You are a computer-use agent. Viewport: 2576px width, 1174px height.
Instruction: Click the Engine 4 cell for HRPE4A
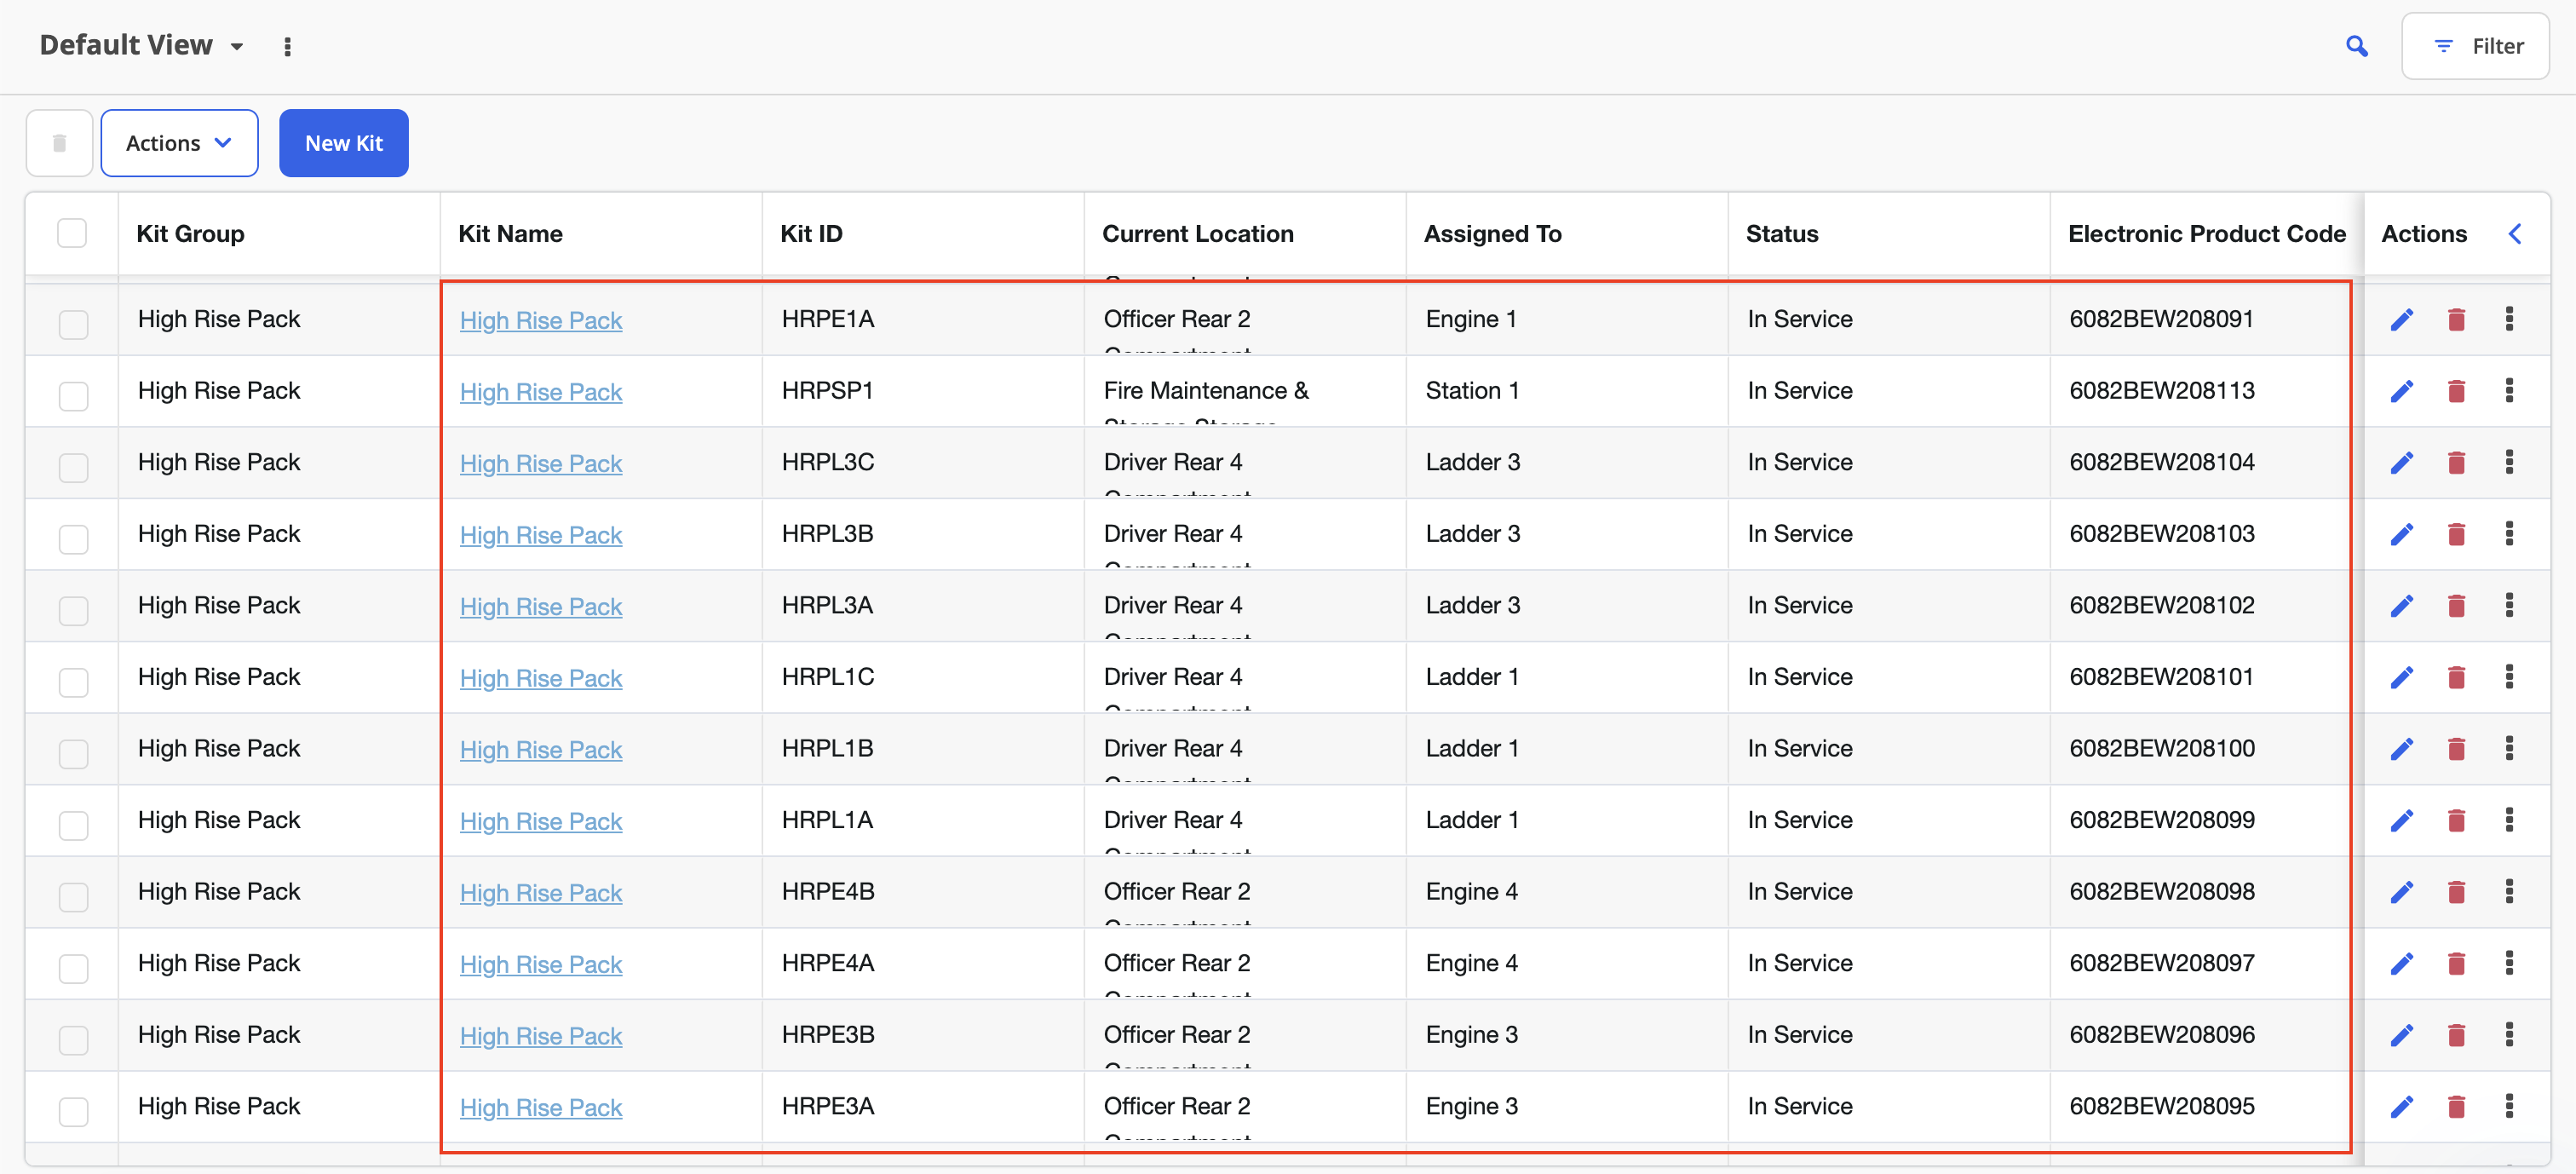click(1471, 963)
